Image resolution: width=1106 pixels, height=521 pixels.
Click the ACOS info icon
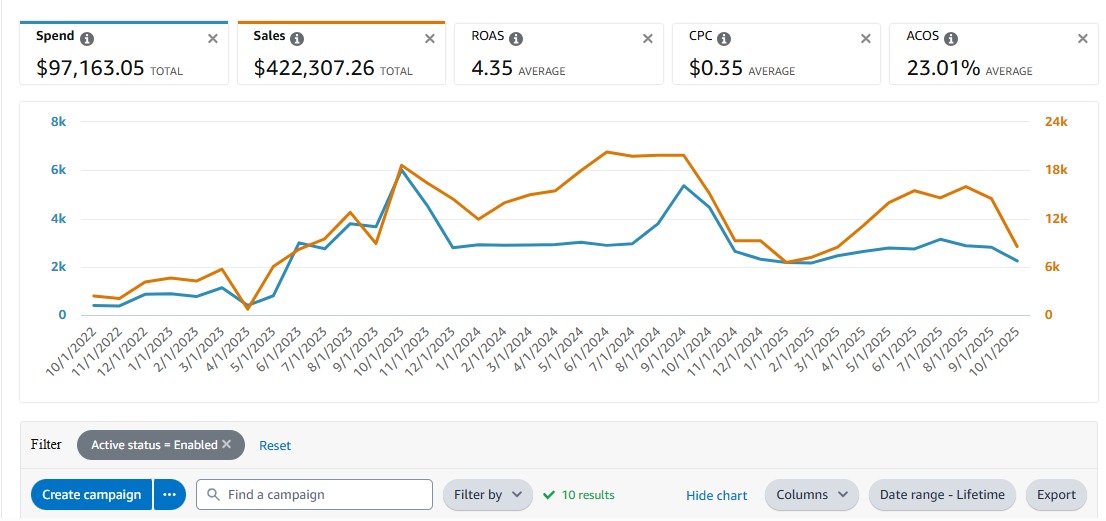(x=951, y=38)
